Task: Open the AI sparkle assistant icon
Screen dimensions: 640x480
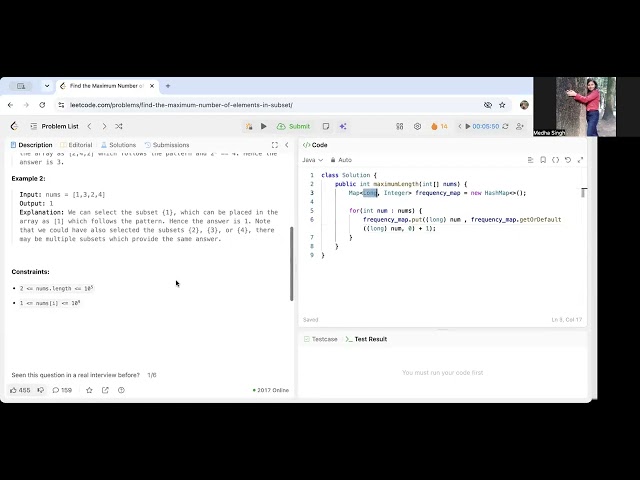Action: click(343, 127)
